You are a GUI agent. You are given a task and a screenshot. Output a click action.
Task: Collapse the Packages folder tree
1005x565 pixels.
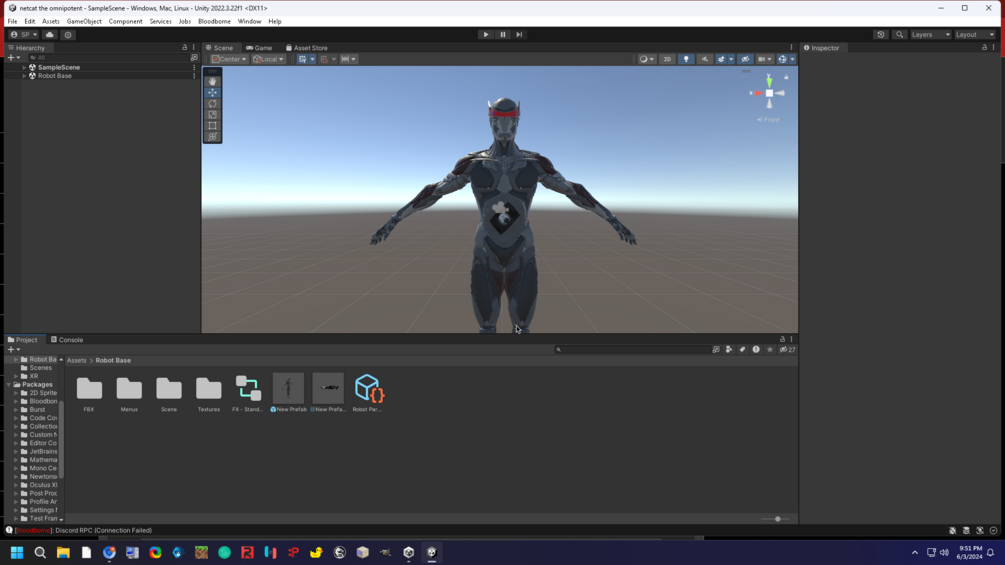[9, 384]
